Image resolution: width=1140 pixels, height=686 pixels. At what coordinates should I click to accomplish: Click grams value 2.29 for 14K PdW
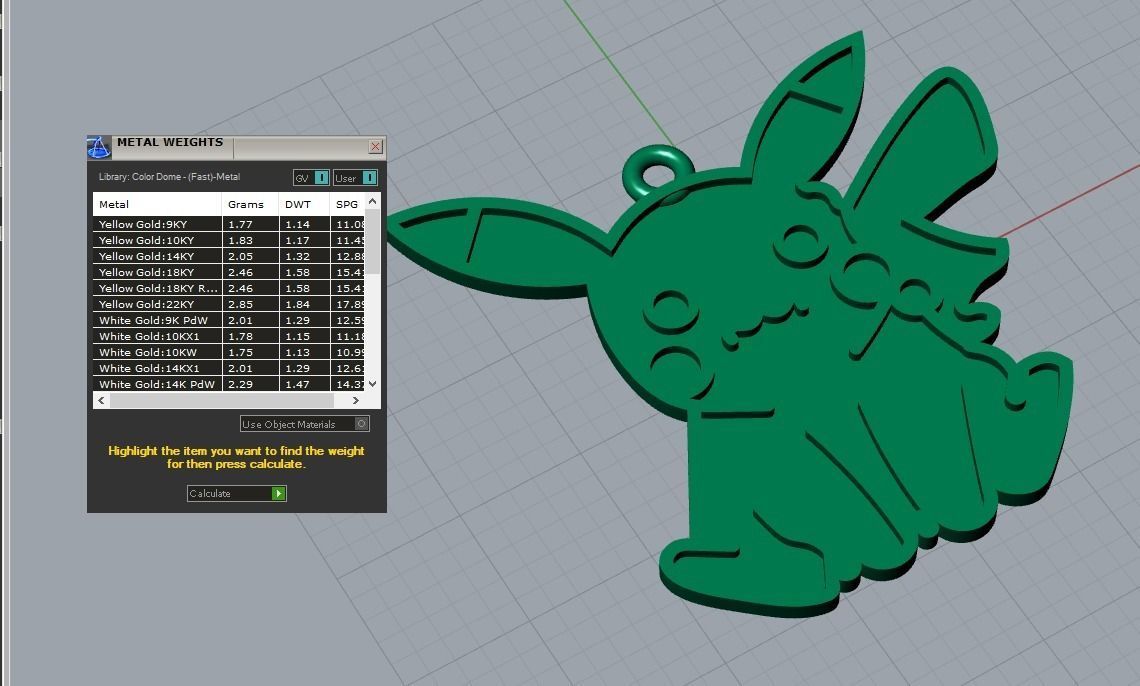pyautogui.click(x=241, y=384)
